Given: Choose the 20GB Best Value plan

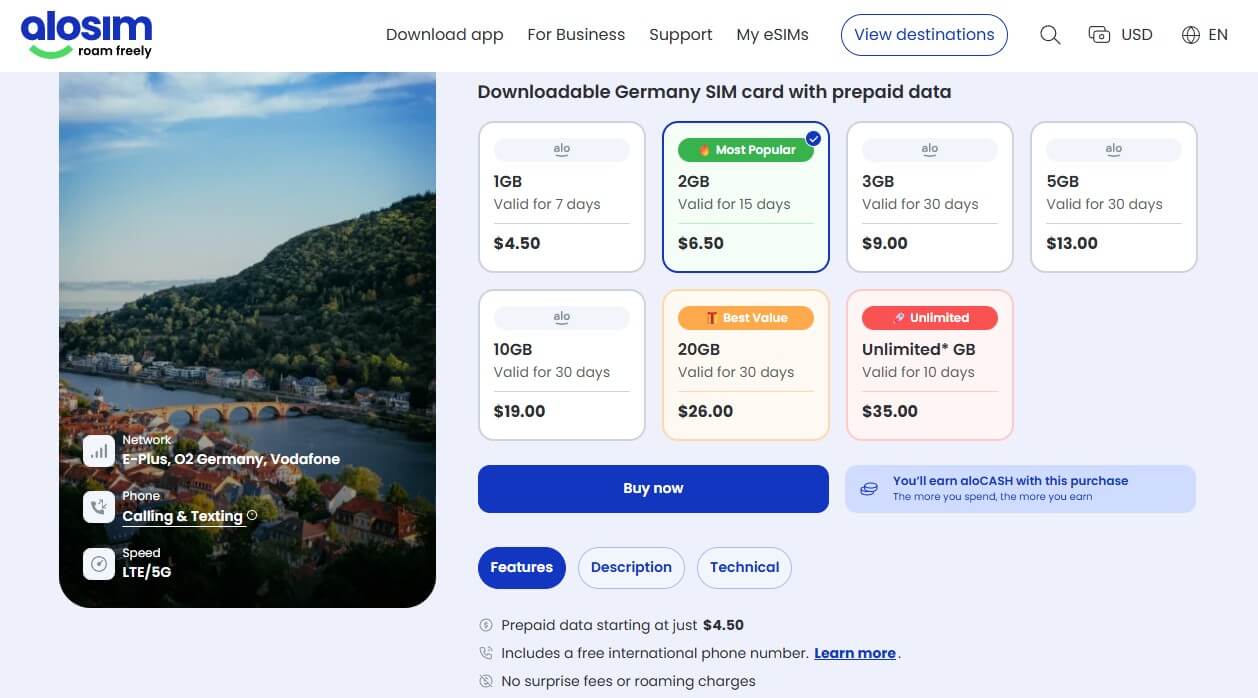Looking at the screenshot, I should [x=745, y=365].
